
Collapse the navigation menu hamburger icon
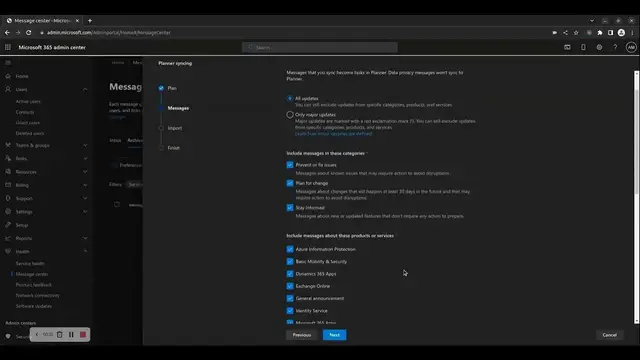click(8, 62)
